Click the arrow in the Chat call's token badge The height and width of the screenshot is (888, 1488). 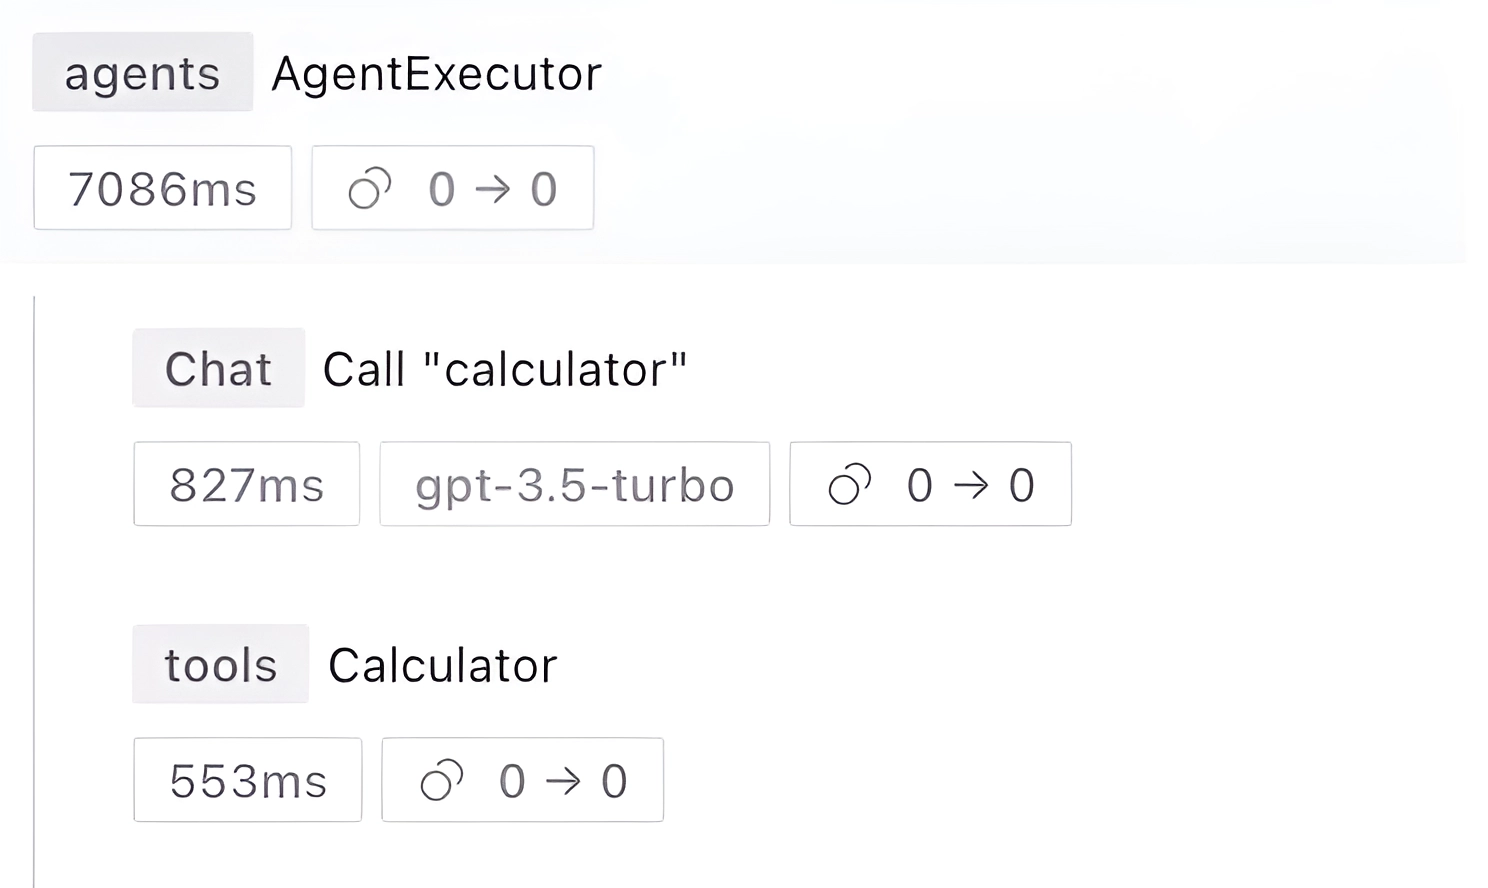pos(970,485)
